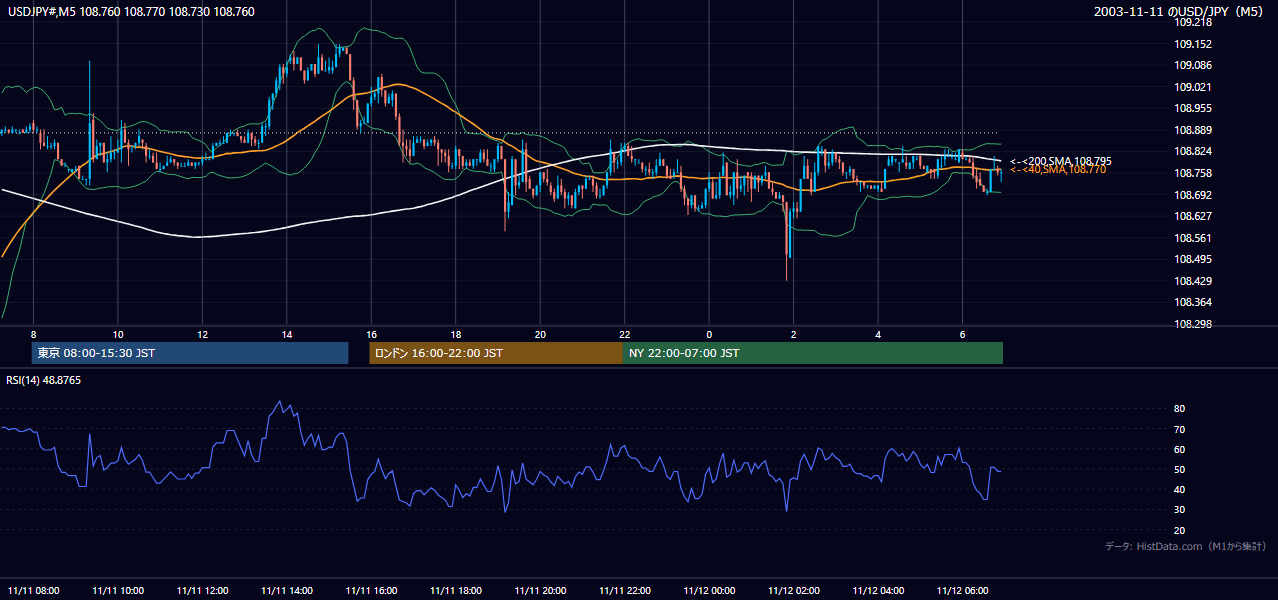
Task: Click the RSI(14) 48.8765 indicator label
Action: (x=44, y=380)
